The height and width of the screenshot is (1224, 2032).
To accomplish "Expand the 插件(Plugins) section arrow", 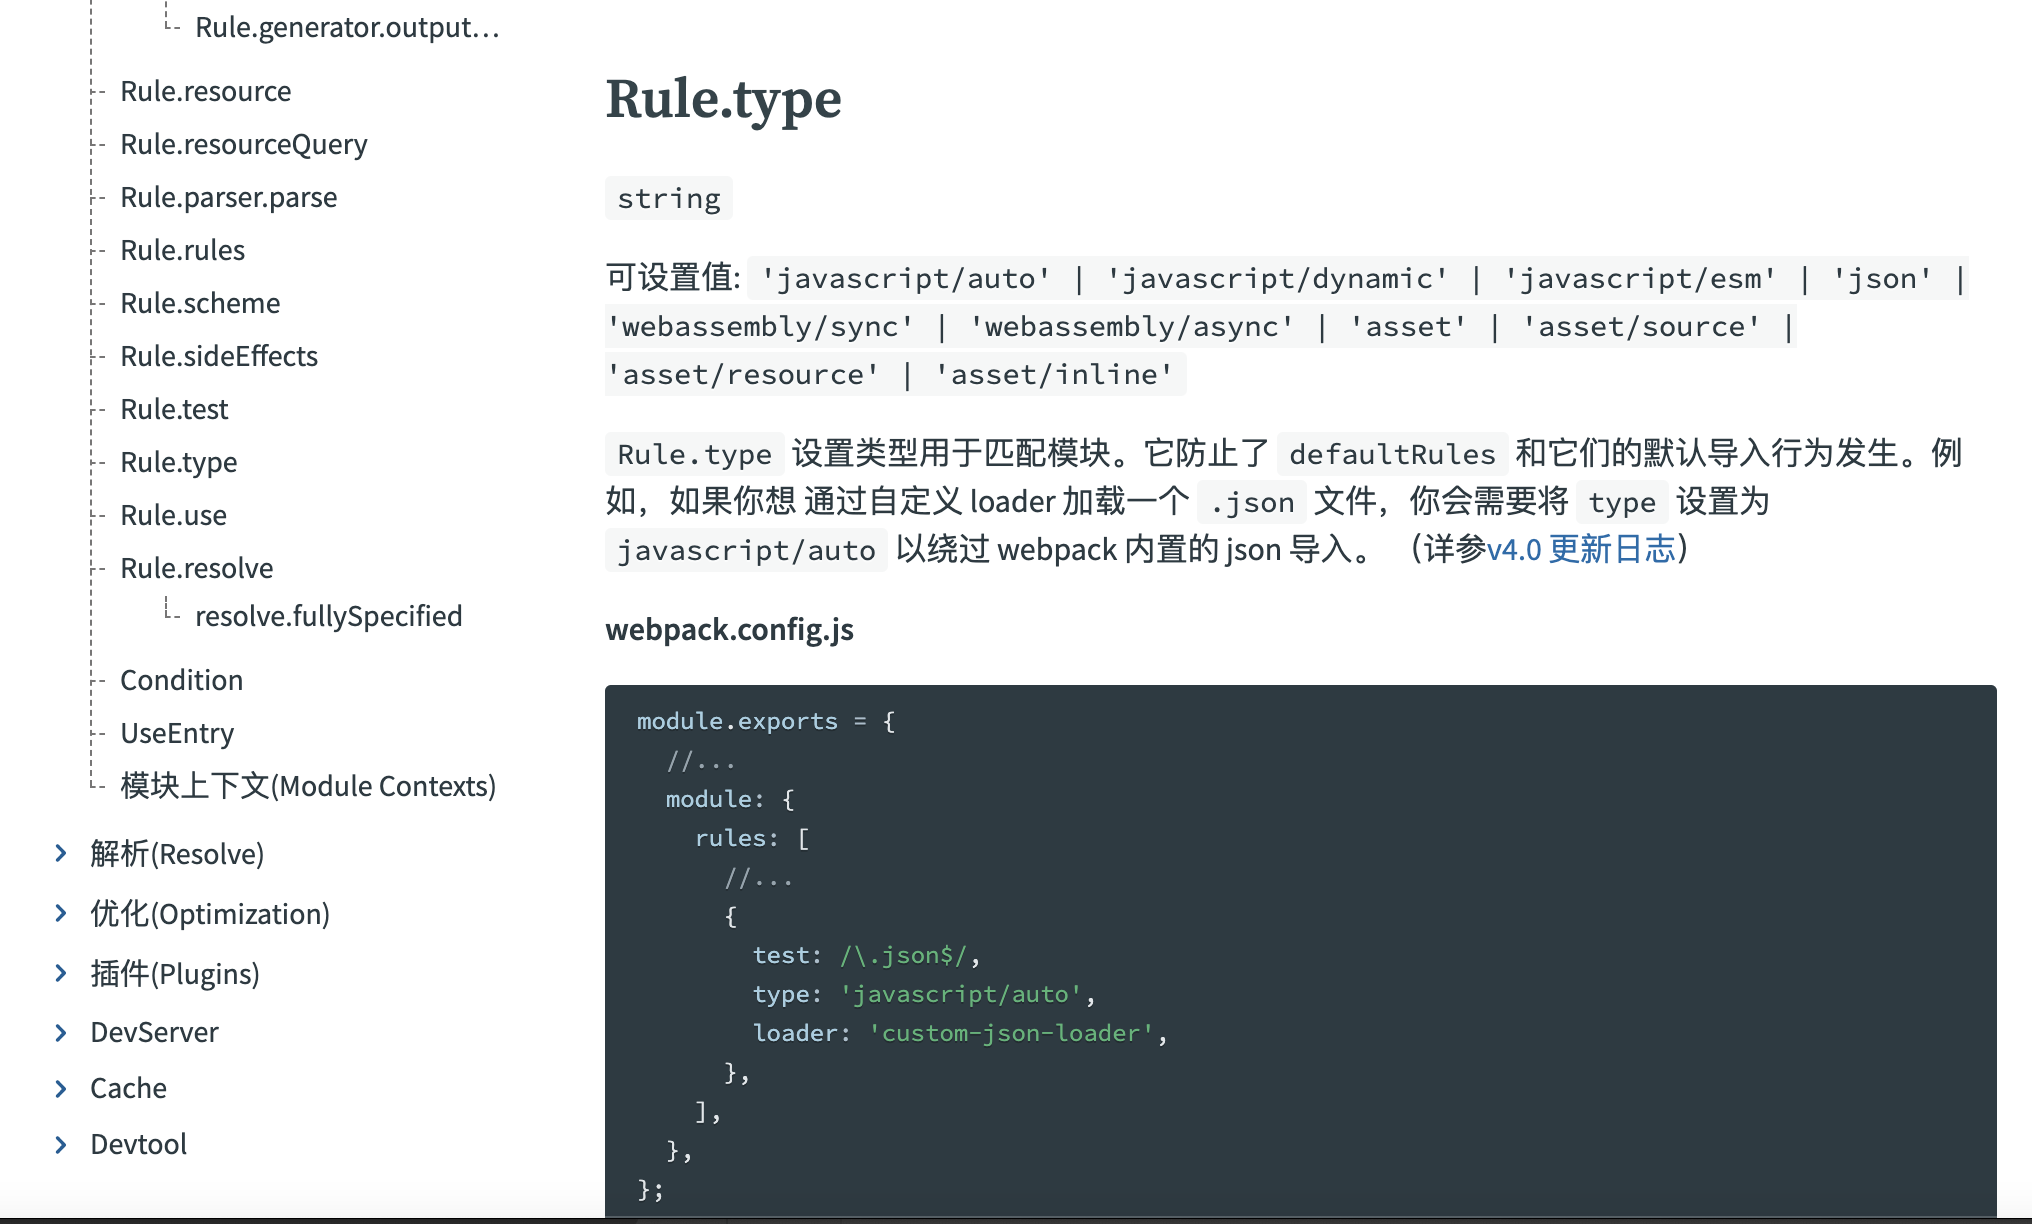I will point(61,973).
